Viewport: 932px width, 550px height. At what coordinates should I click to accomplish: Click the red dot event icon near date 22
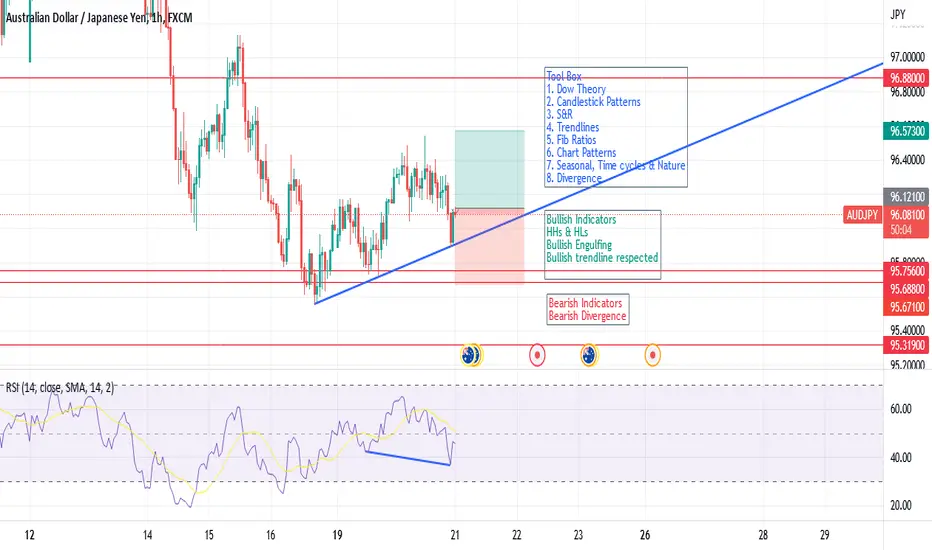tap(537, 356)
